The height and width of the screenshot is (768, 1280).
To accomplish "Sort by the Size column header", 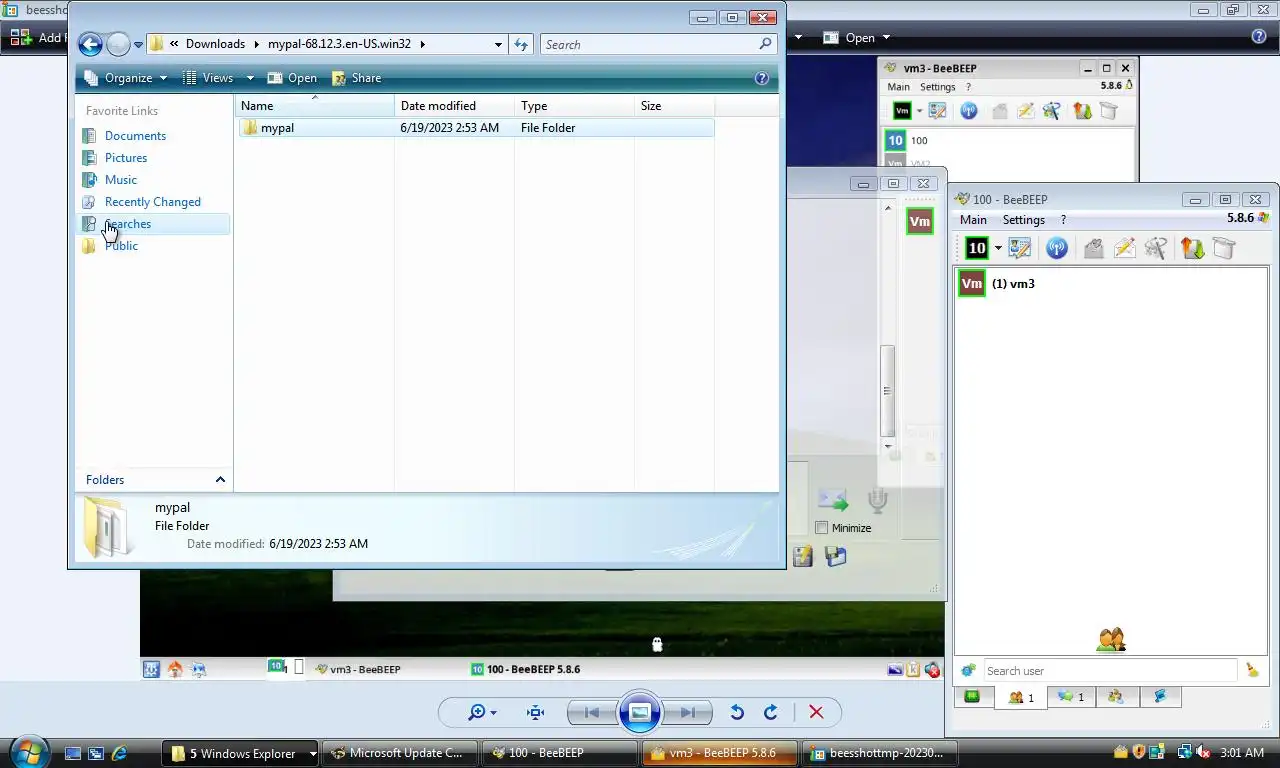I will click(x=675, y=106).
